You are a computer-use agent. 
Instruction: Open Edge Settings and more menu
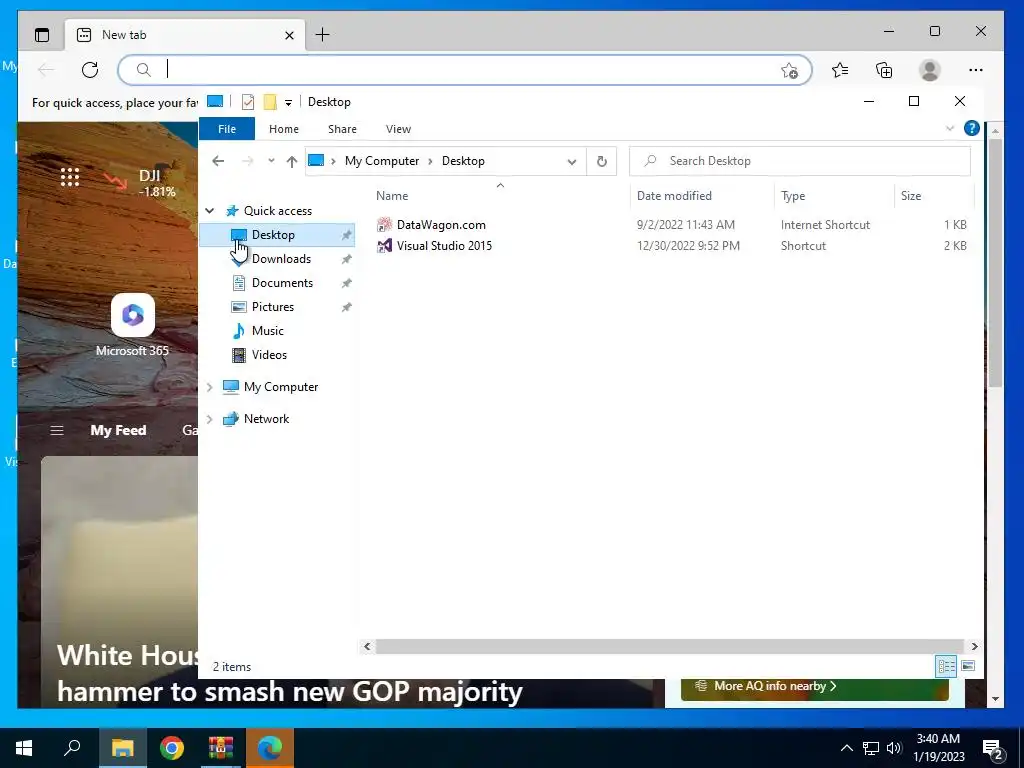[976, 70]
